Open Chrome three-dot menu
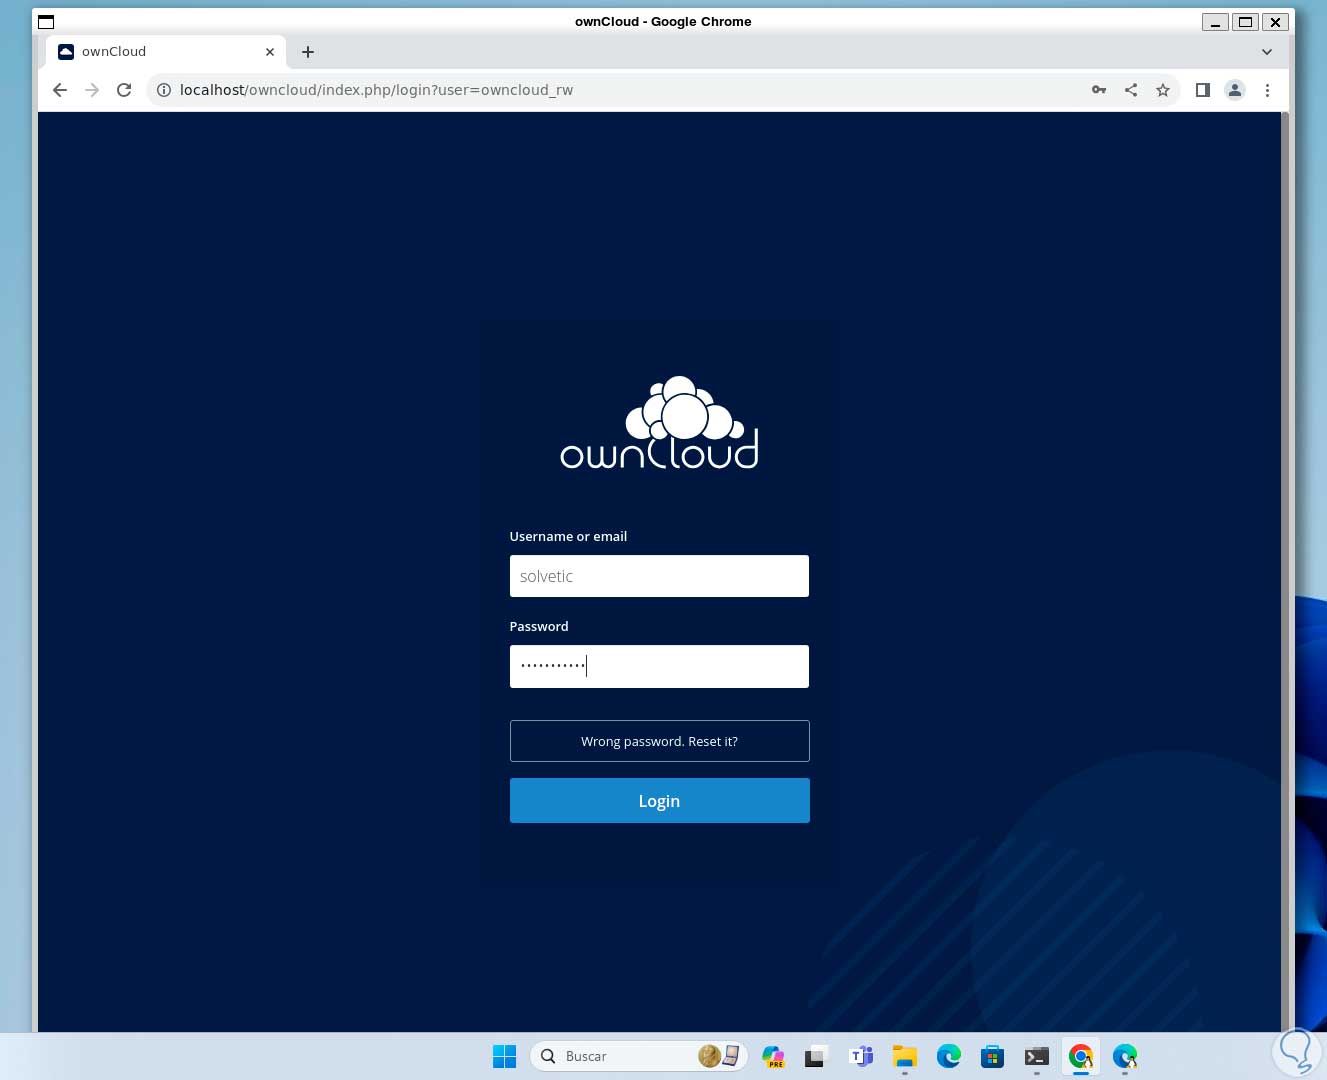This screenshot has height=1080, width=1327. 1267,90
